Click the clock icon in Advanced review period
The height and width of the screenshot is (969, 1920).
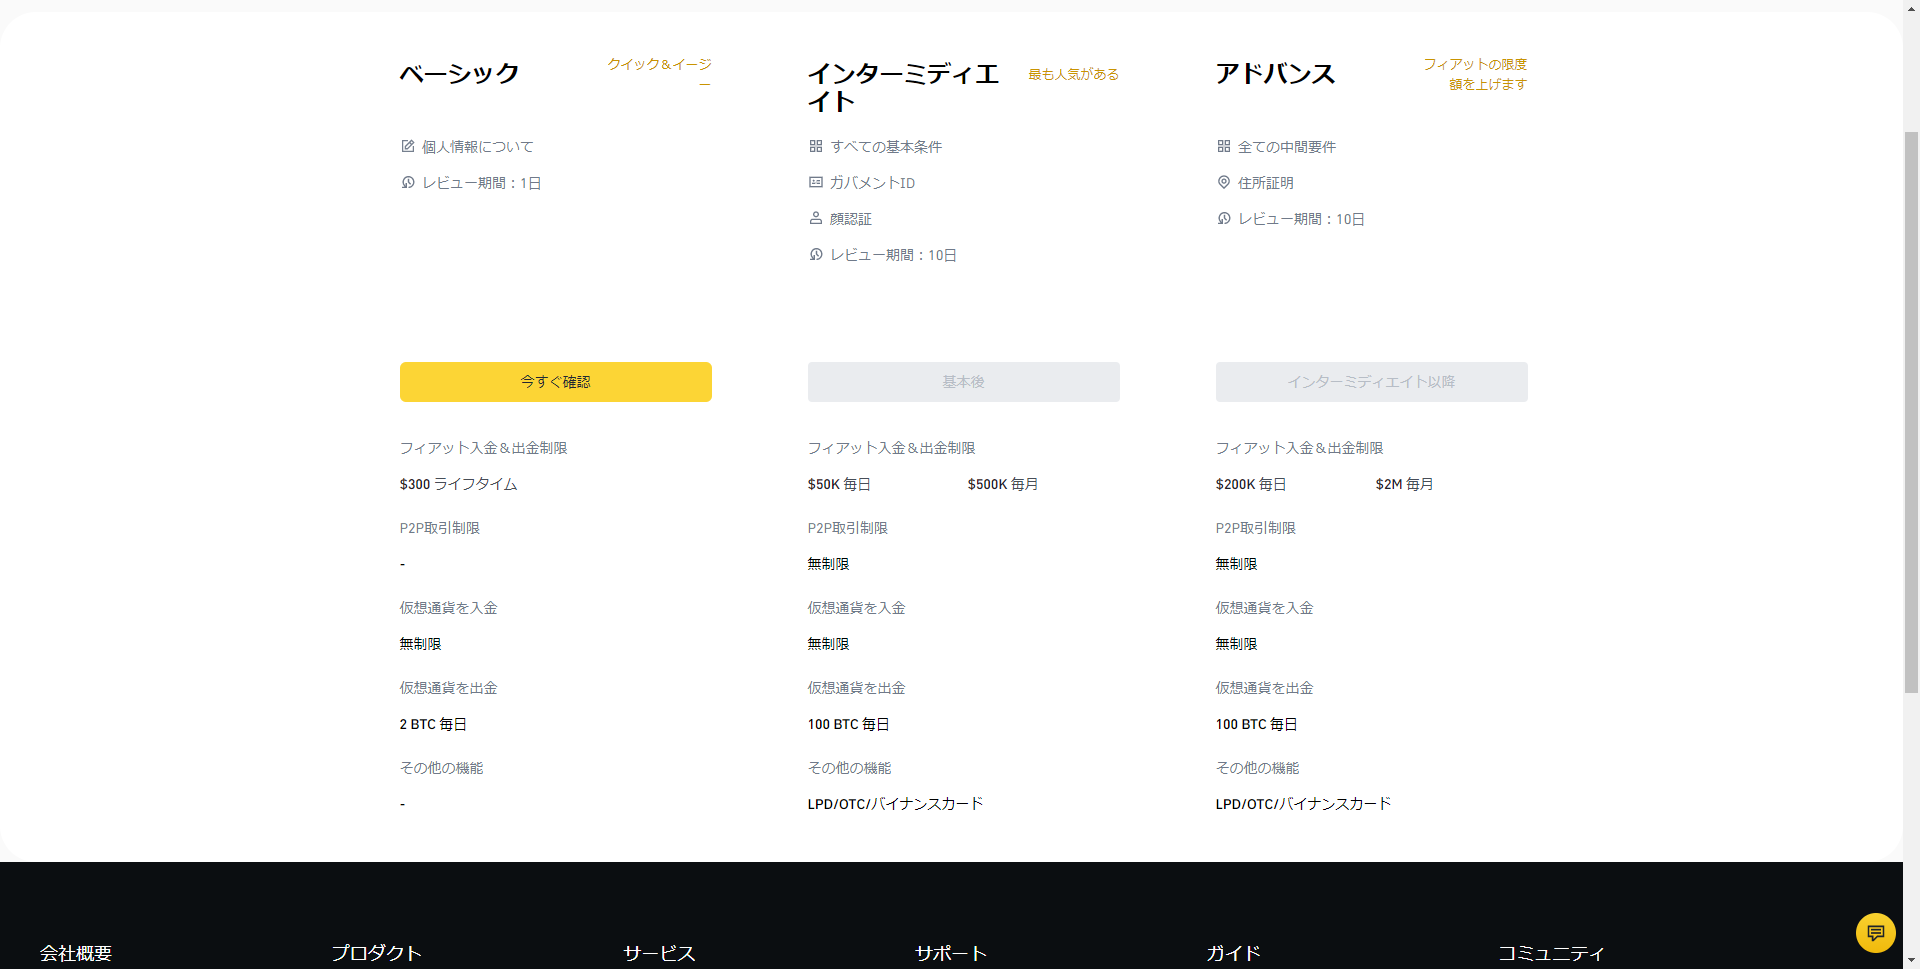(1224, 218)
